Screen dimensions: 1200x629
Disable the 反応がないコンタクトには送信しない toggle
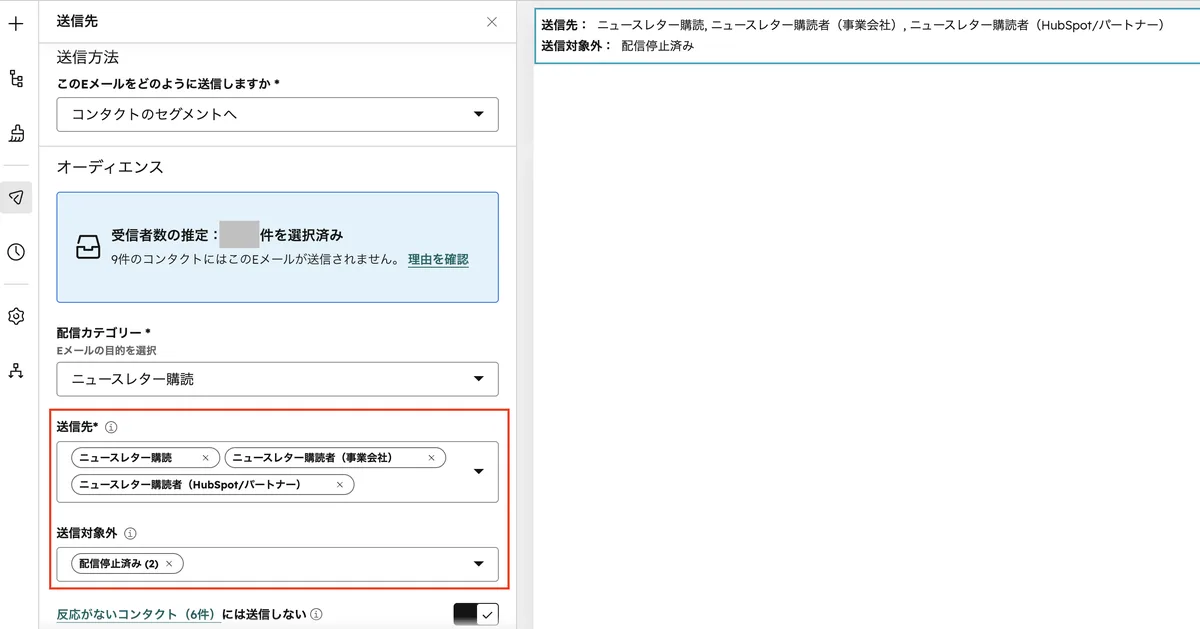click(475, 614)
